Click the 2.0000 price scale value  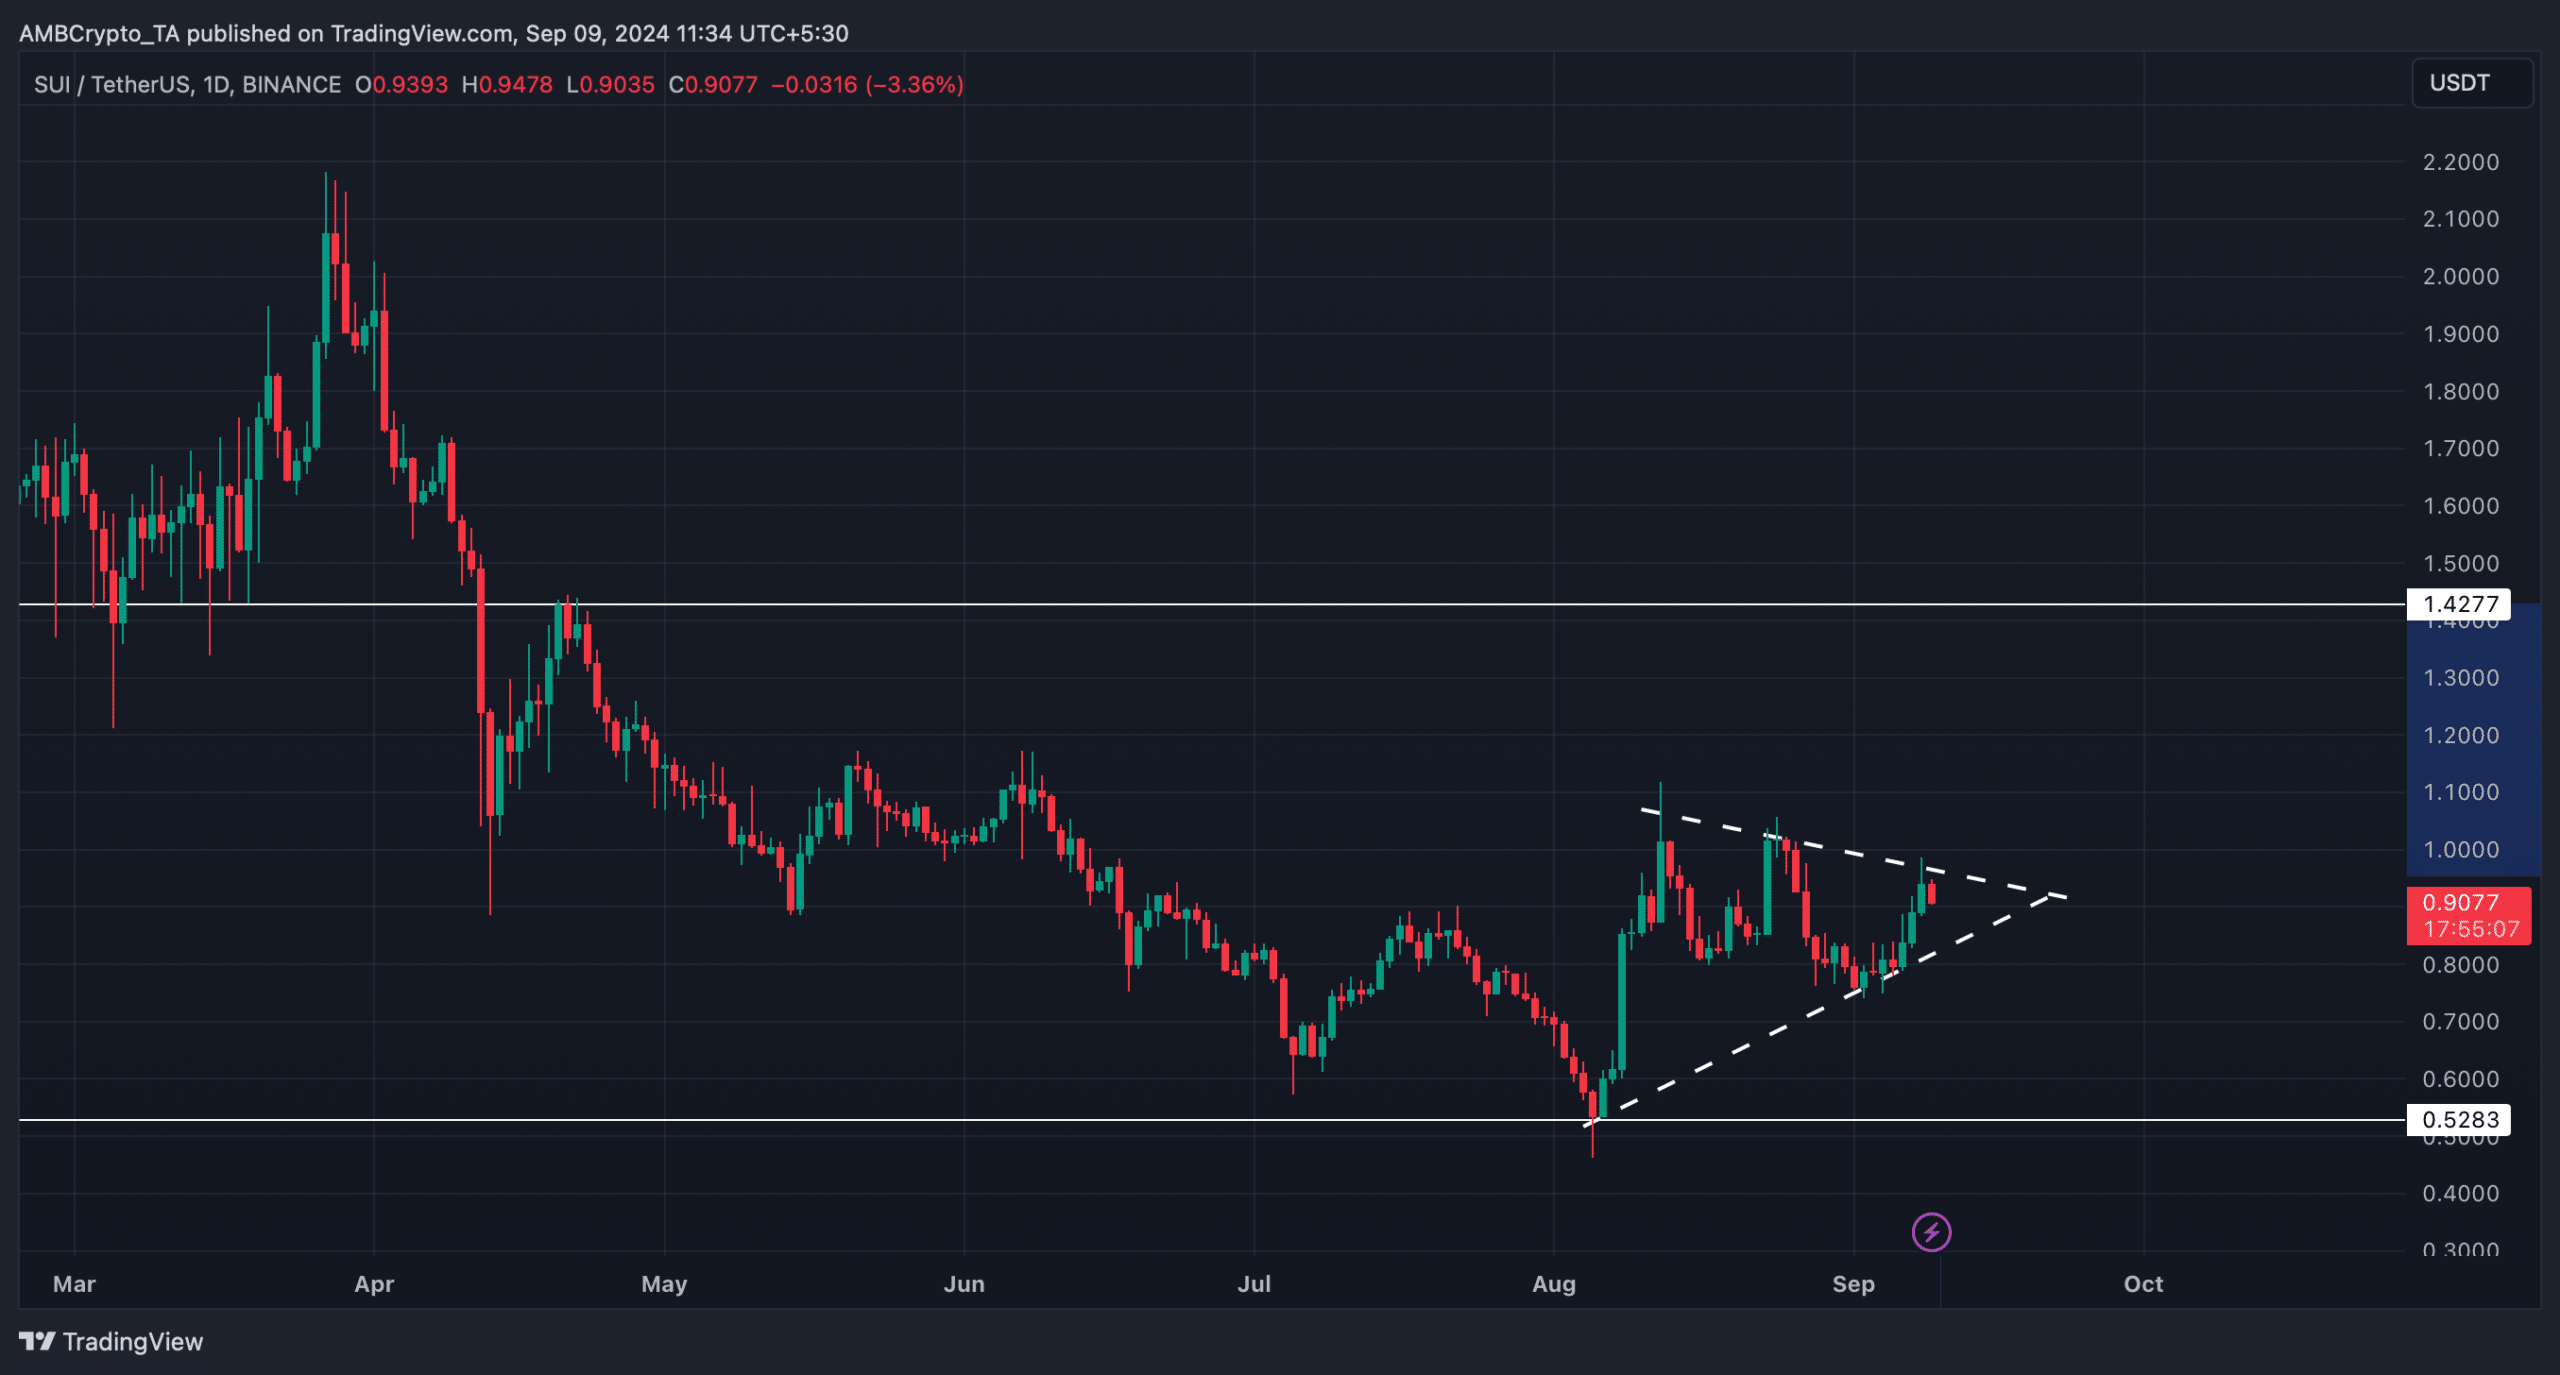[2460, 276]
